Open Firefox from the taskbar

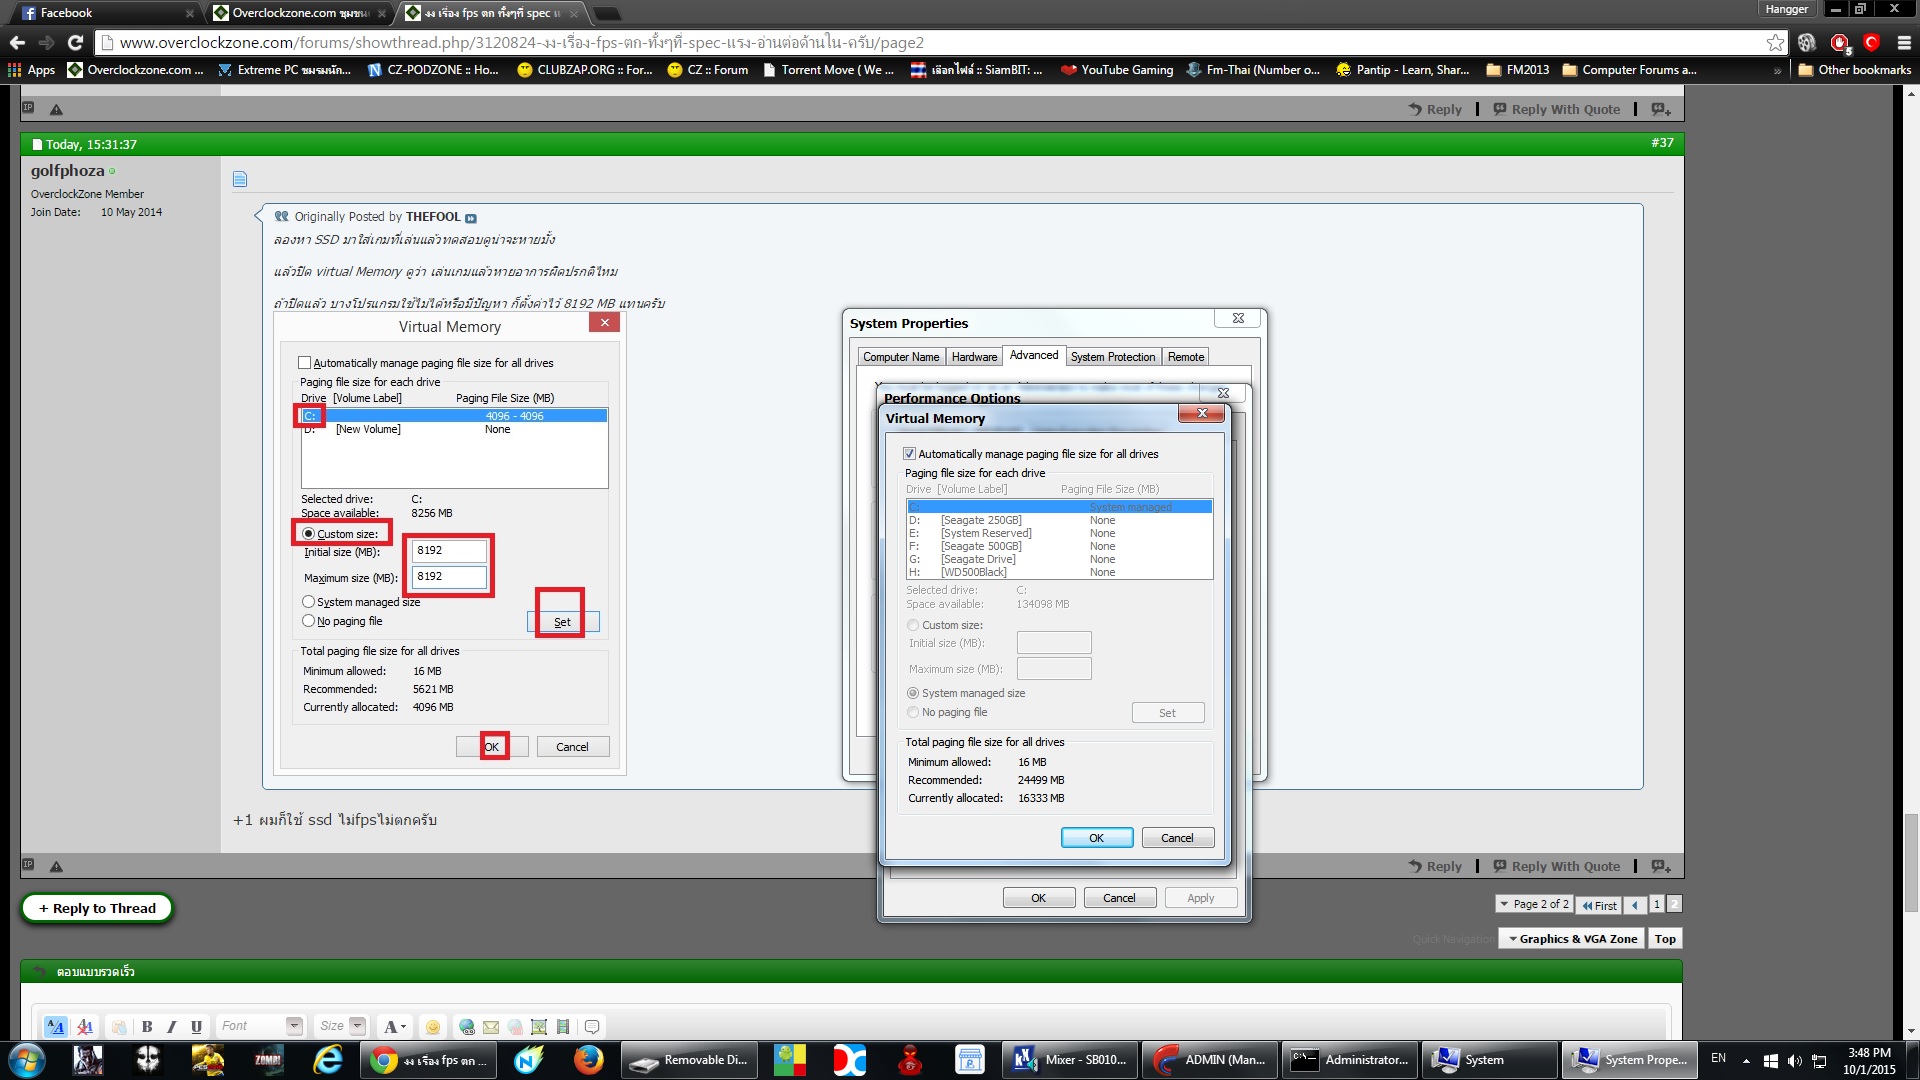tap(588, 1059)
